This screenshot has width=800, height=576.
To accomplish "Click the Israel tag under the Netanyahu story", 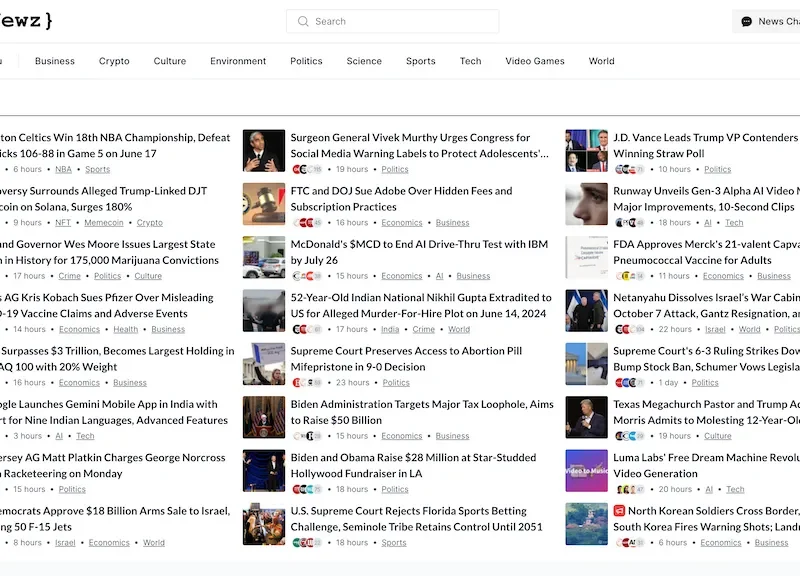I will (x=715, y=330).
